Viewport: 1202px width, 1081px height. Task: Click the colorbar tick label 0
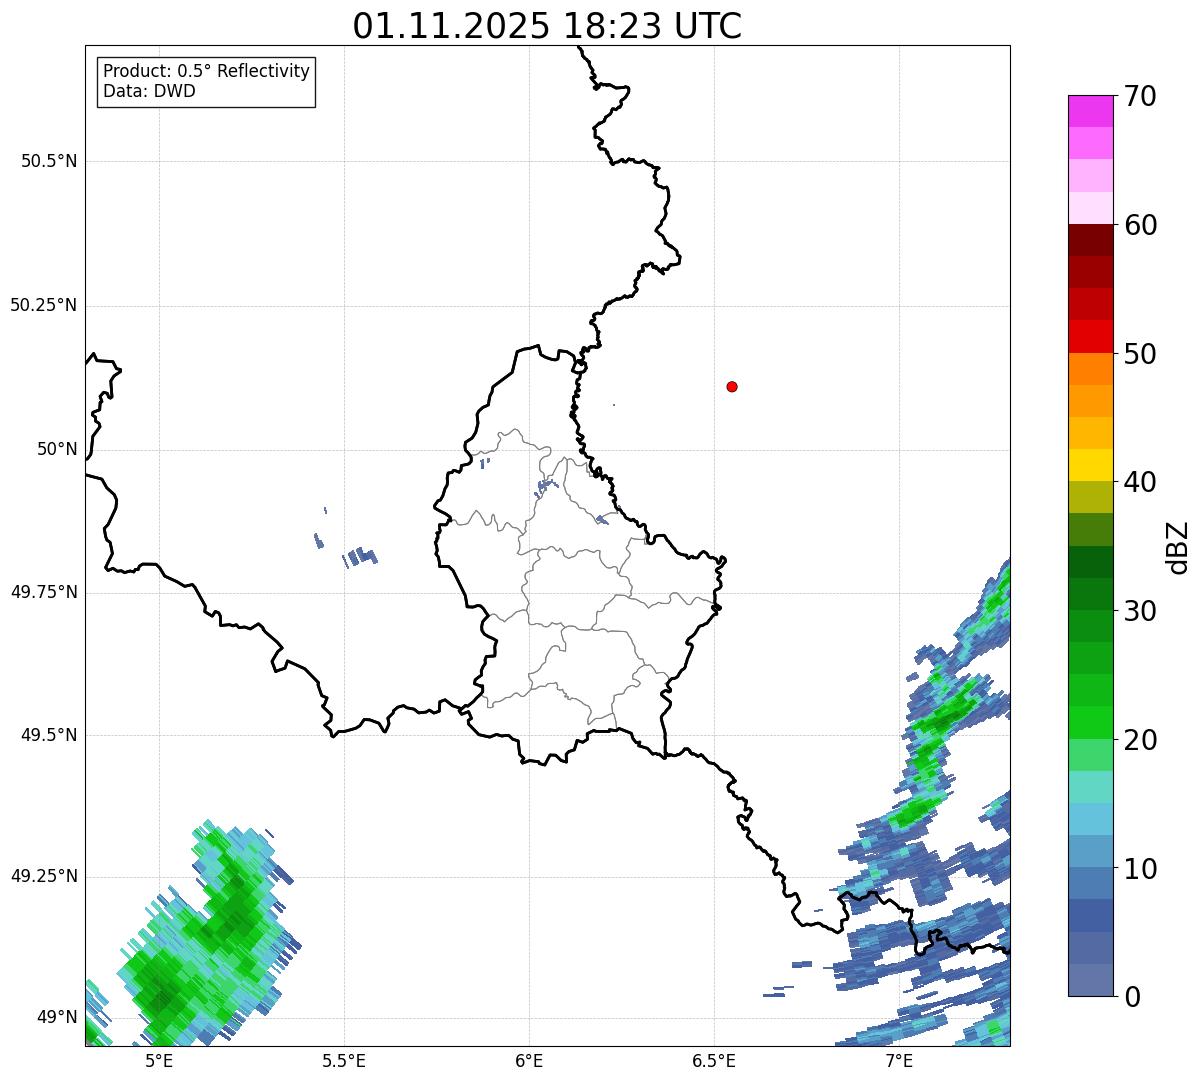(1132, 997)
